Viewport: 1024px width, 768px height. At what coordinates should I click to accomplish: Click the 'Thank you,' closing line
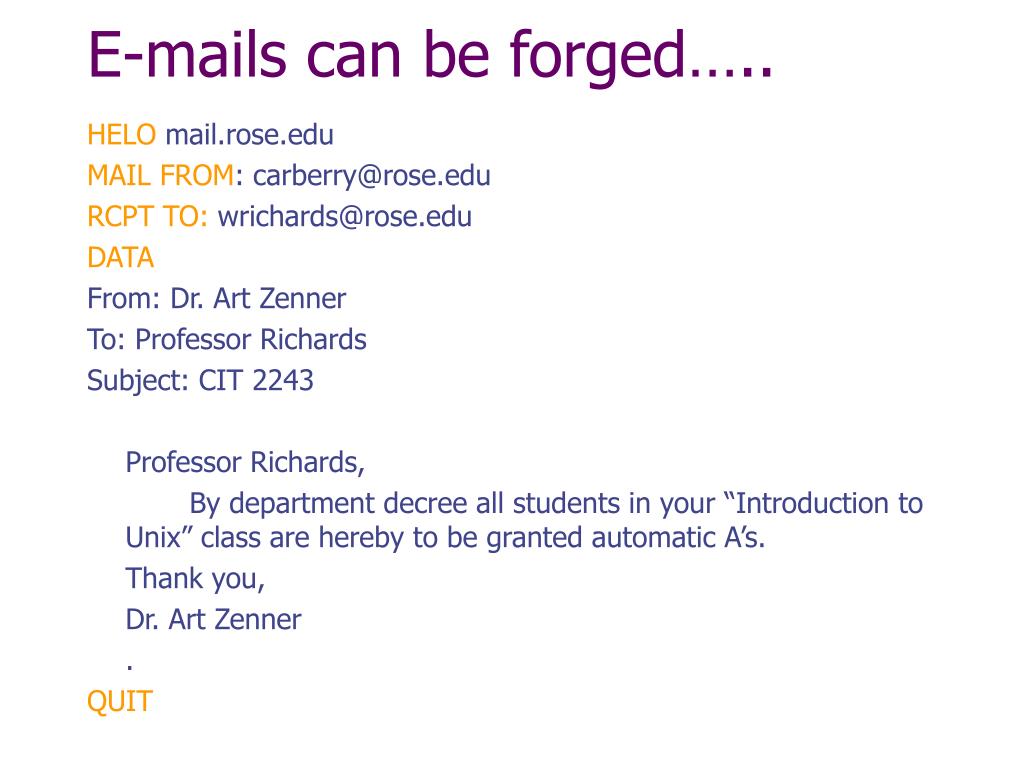click(195, 580)
